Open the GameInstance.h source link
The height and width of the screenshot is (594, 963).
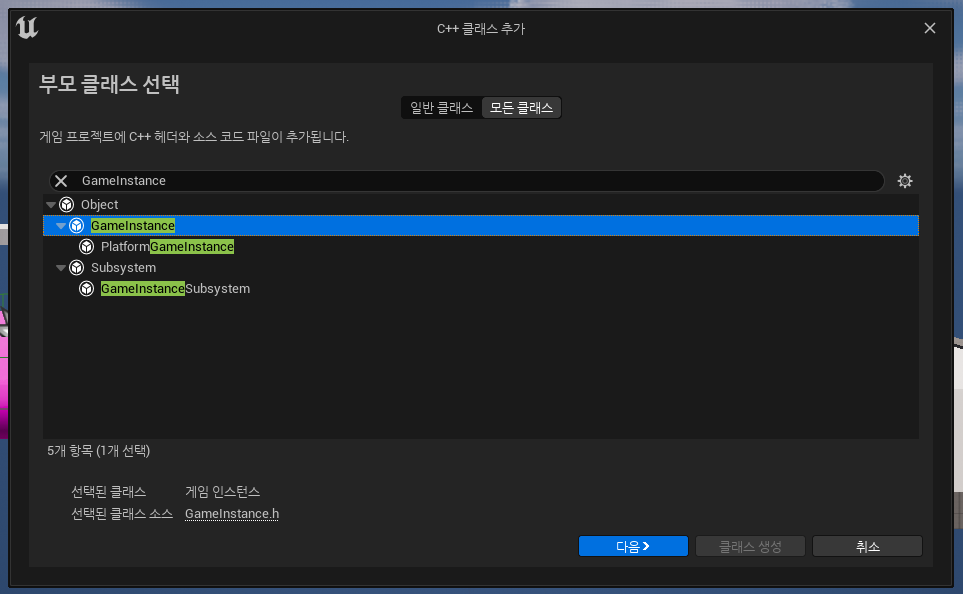232,514
